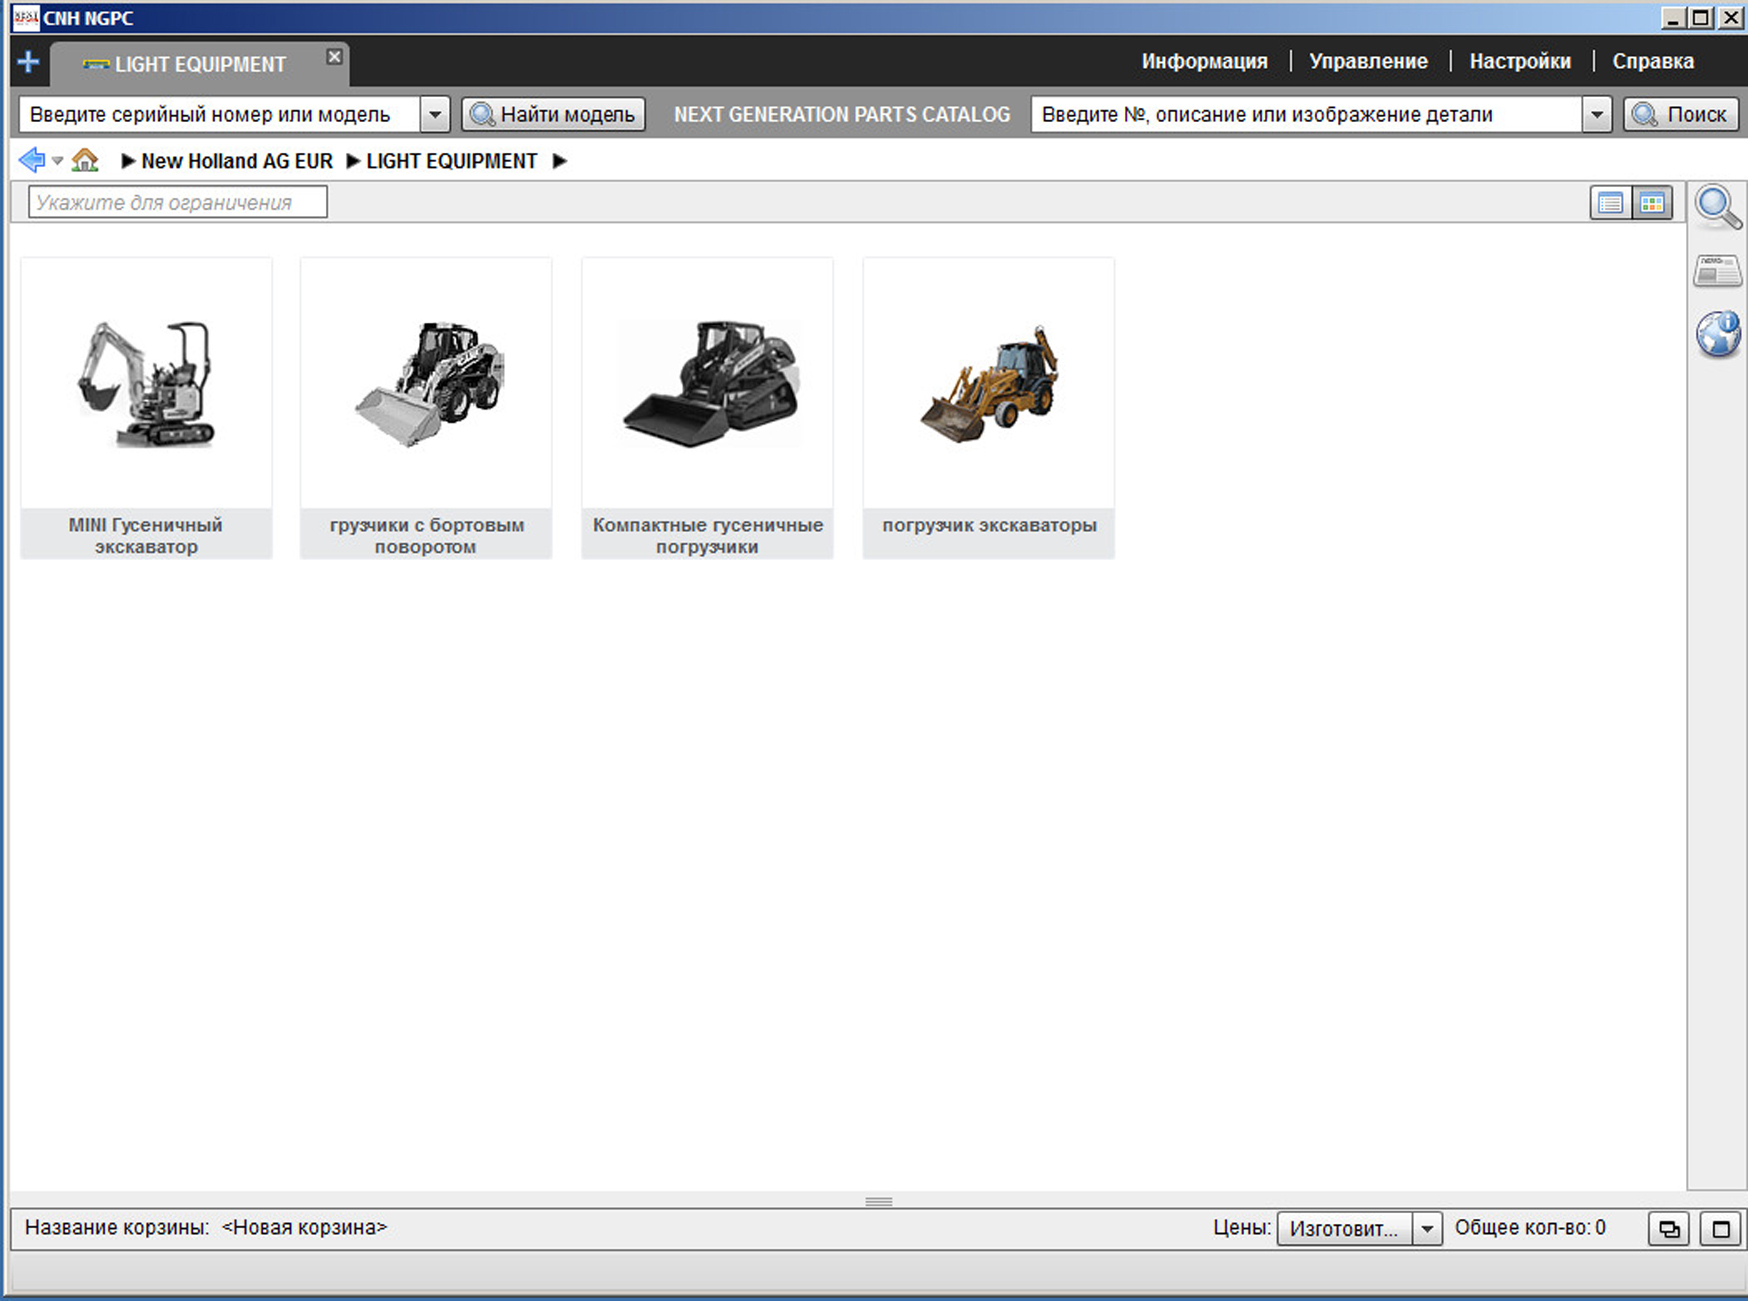This screenshot has height=1301, width=1748.
Task: Switch to thumbnail grid view
Action: click(1652, 203)
